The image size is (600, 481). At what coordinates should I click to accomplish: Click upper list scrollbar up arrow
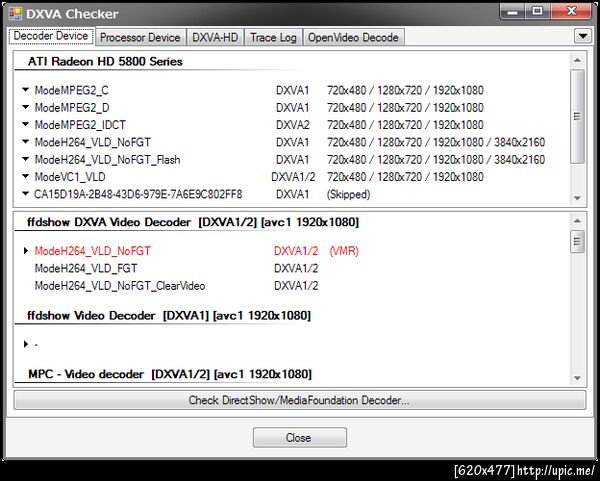[577, 60]
